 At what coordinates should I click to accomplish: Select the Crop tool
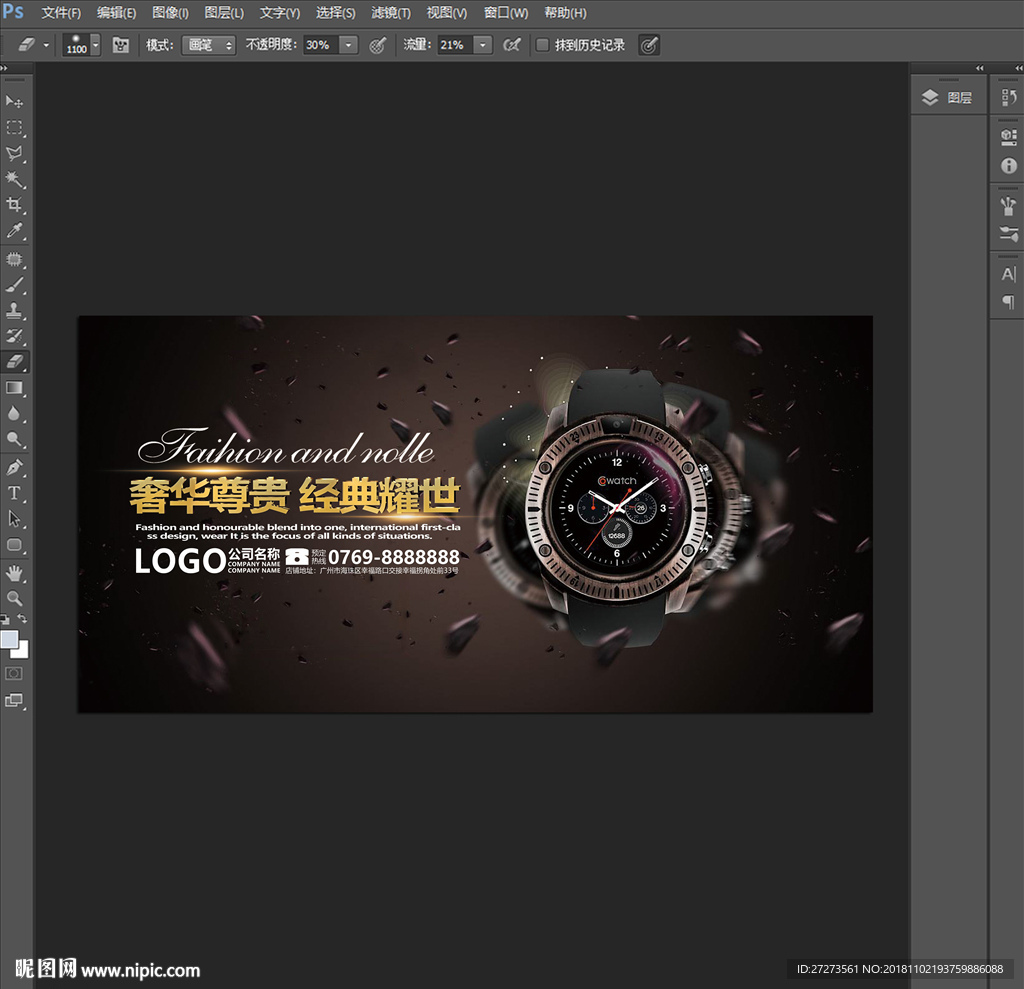tap(14, 204)
